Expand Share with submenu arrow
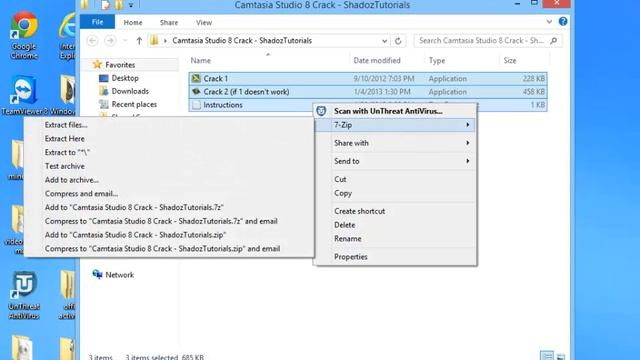Image resolution: width=640 pixels, height=360 pixels. tap(467, 143)
